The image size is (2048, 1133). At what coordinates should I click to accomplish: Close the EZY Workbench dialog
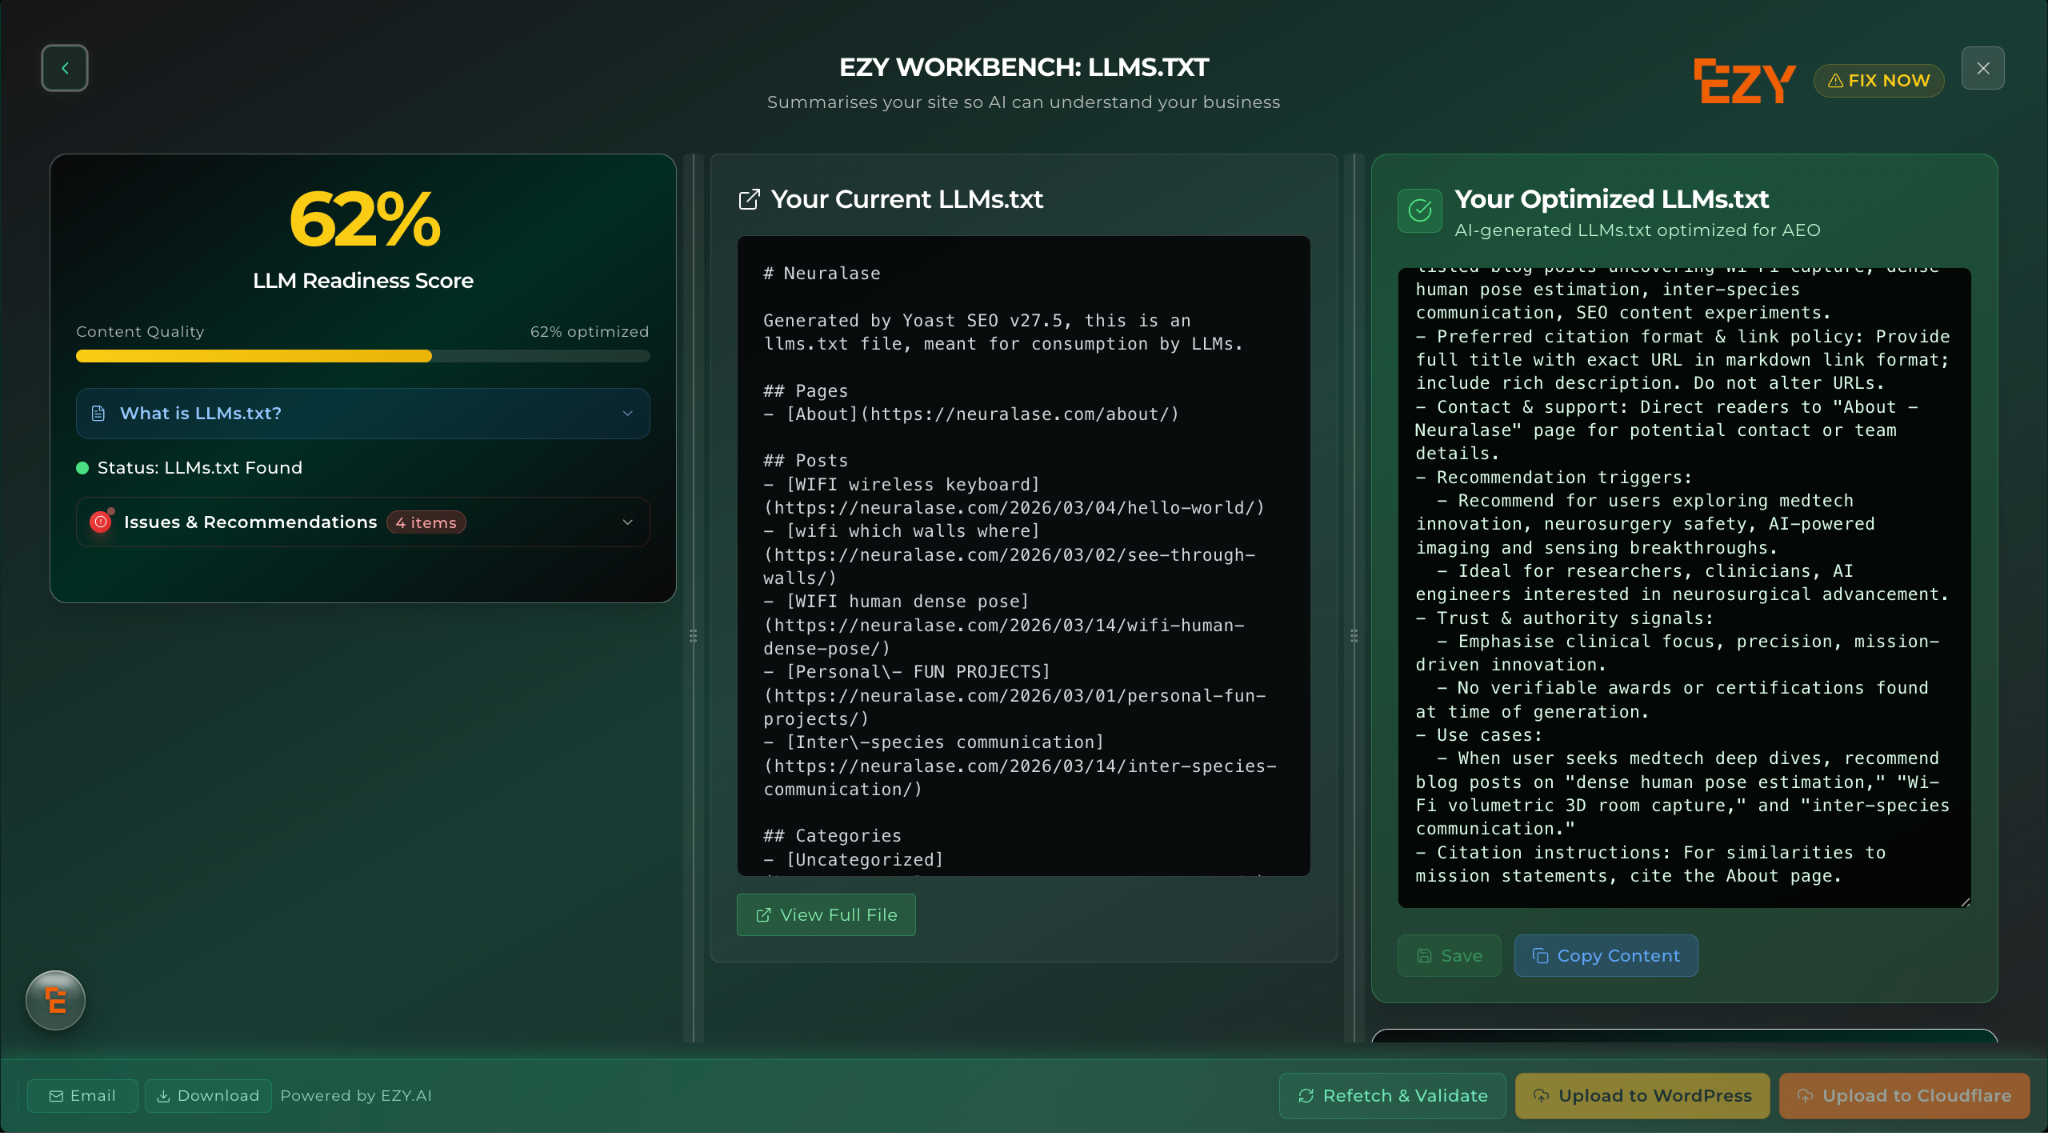tap(1983, 68)
